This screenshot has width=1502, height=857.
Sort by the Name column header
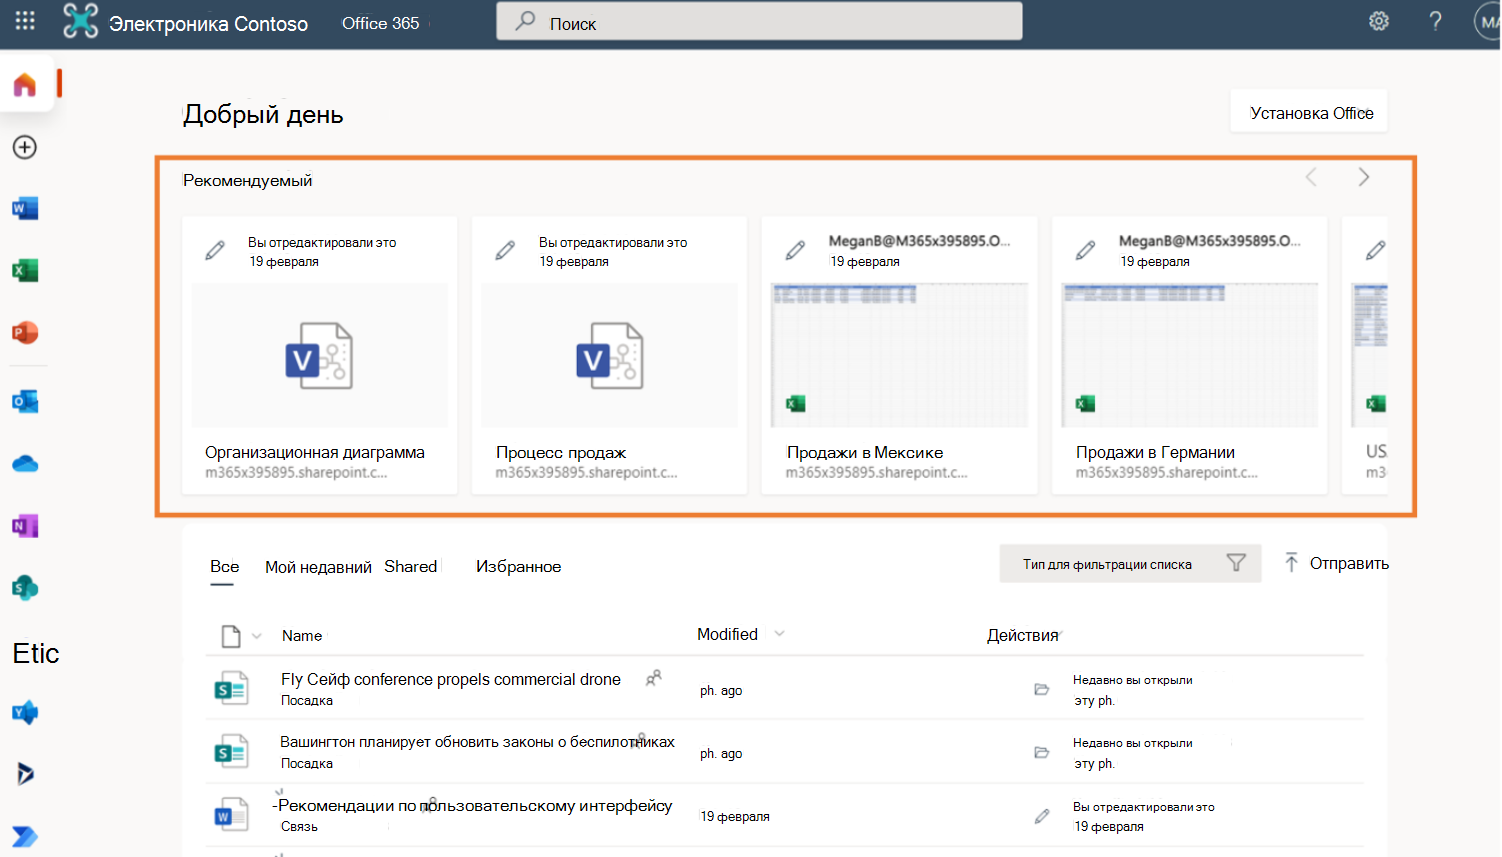302,635
